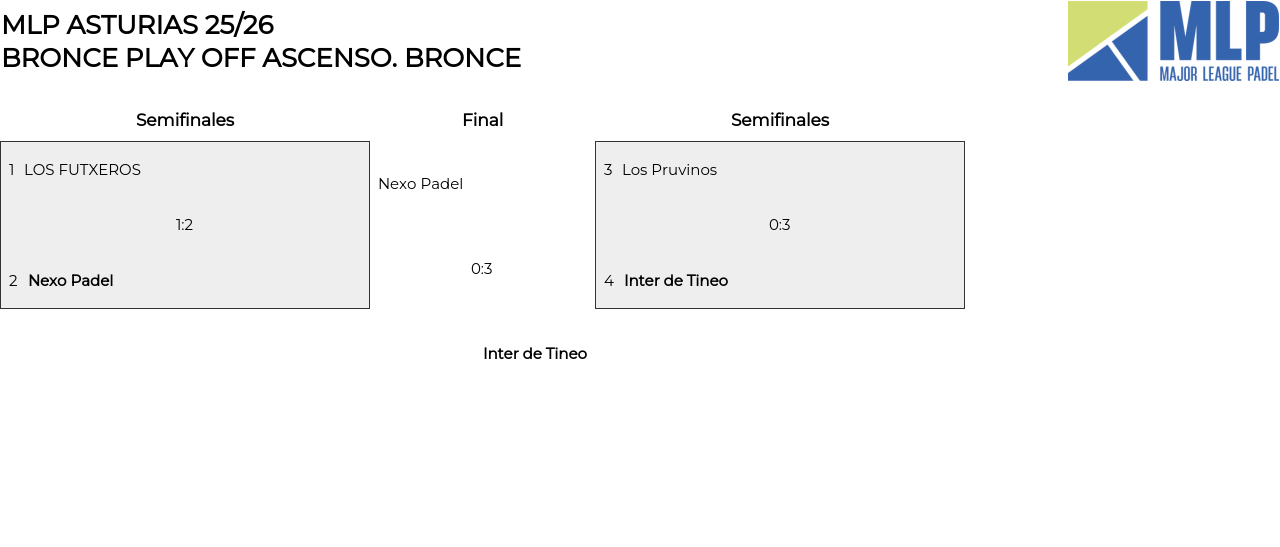Click the Semifinales header above LOS FUTXEROS
The height and width of the screenshot is (547, 1280).
[185, 120]
